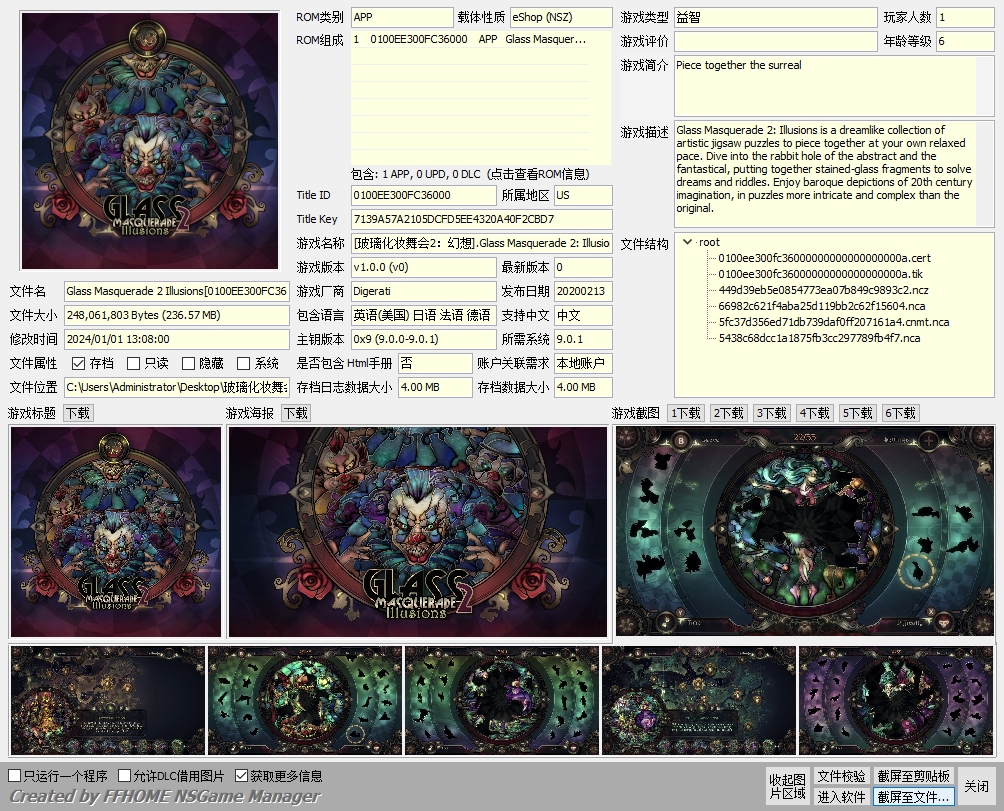1004x811 pixels.
Task: Uncheck the 获取更多信息 option
Action: tap(241, 776)
